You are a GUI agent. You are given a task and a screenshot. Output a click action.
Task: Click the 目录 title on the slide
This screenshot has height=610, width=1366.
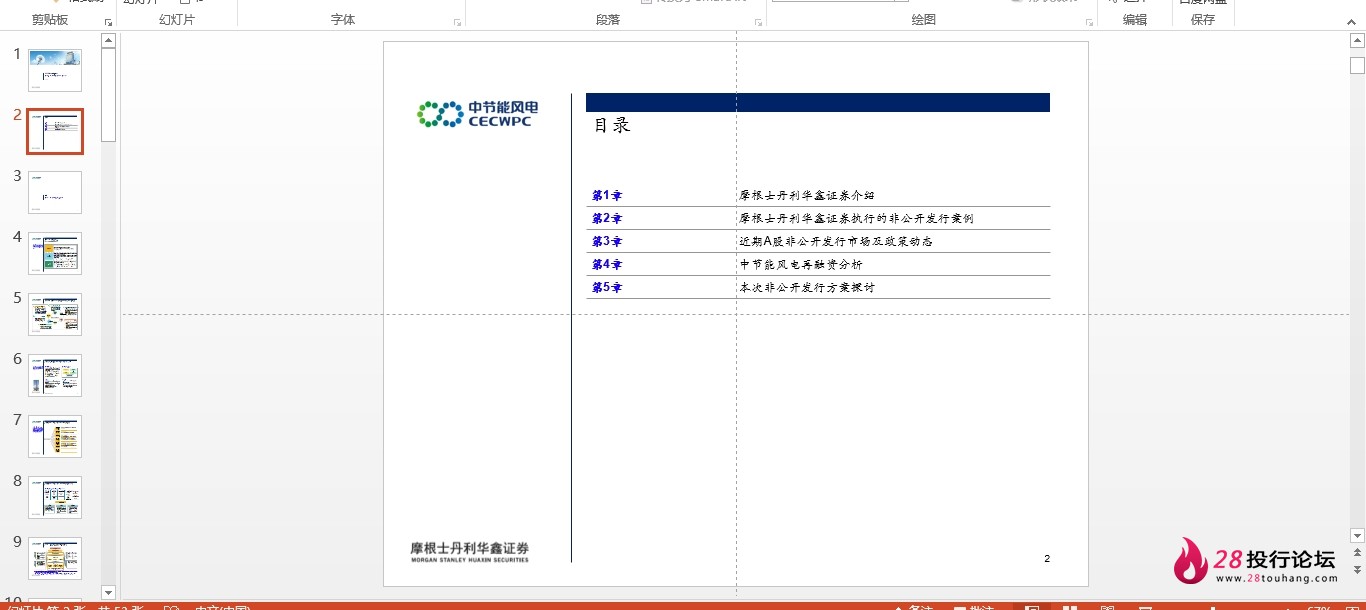pos(612,126)
